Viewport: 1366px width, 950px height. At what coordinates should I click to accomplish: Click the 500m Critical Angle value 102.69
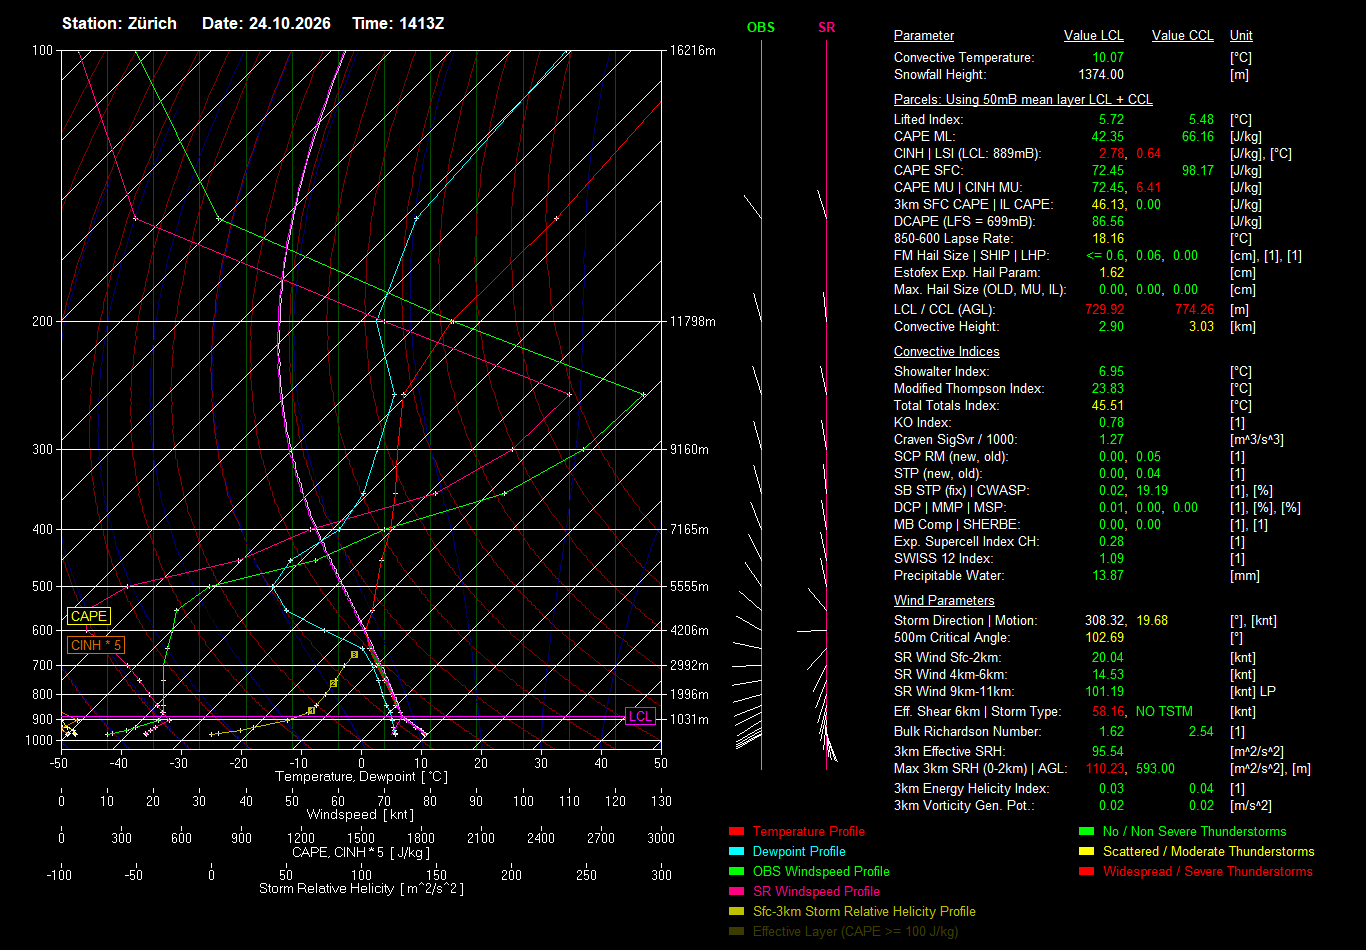[1105, 638]
